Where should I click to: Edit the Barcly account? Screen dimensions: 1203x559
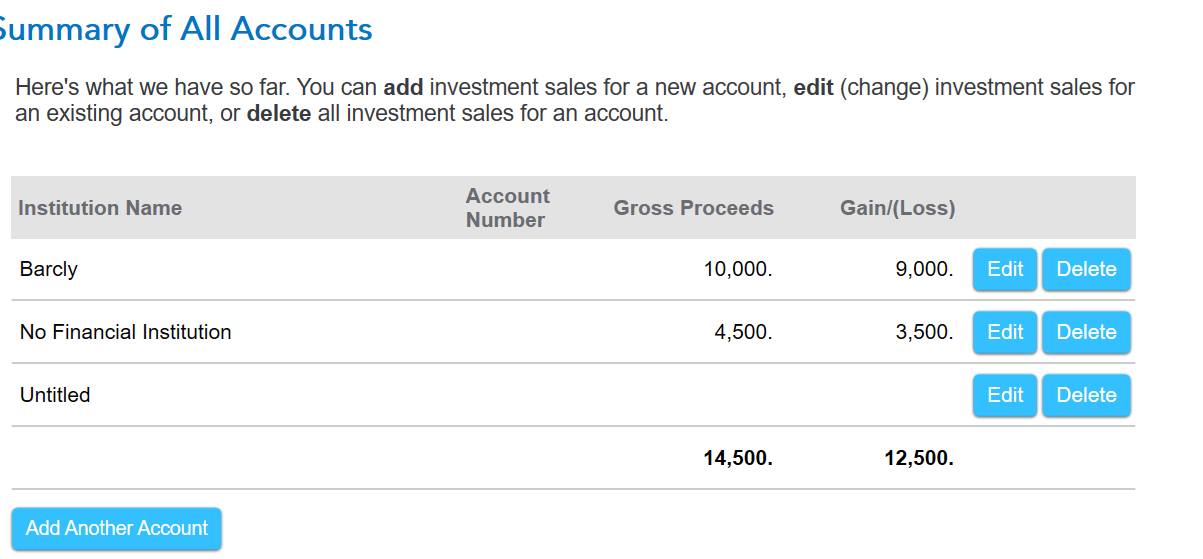pos(1005,269)
